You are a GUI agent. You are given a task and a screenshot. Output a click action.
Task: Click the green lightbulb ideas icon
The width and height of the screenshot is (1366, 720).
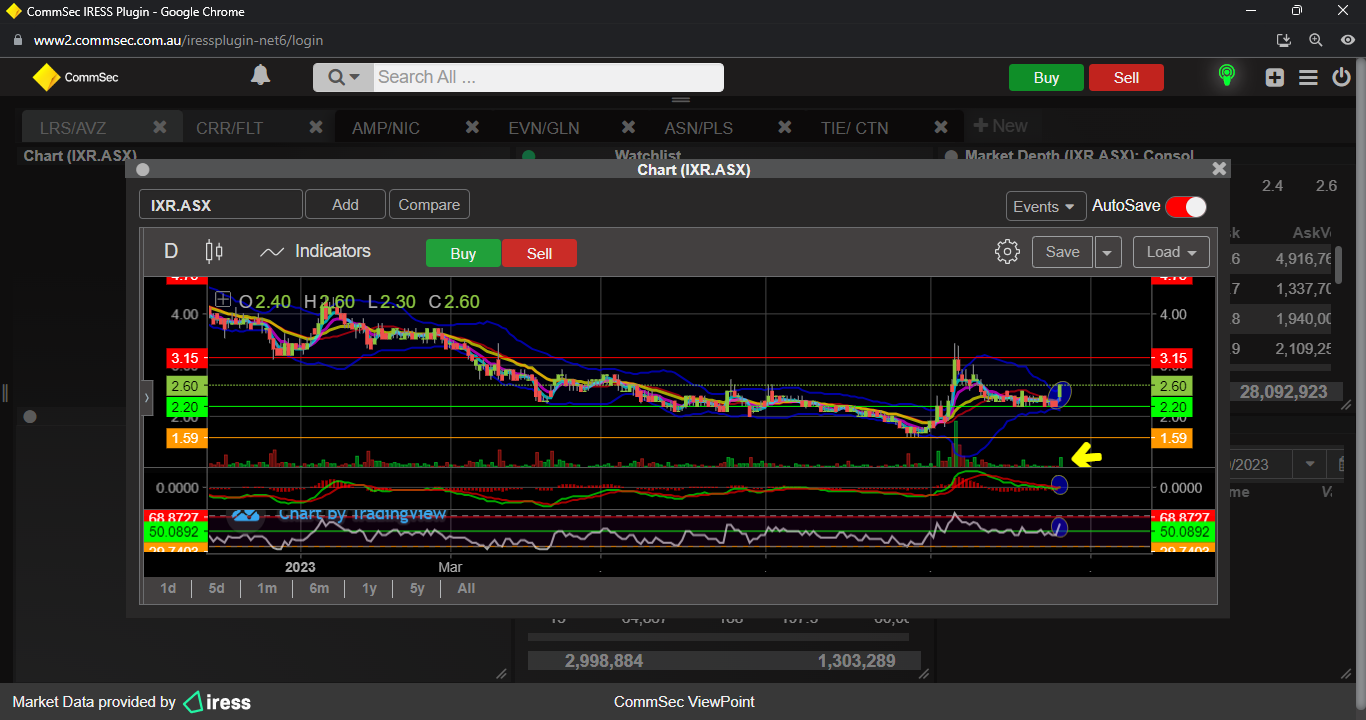(1227, 76)
